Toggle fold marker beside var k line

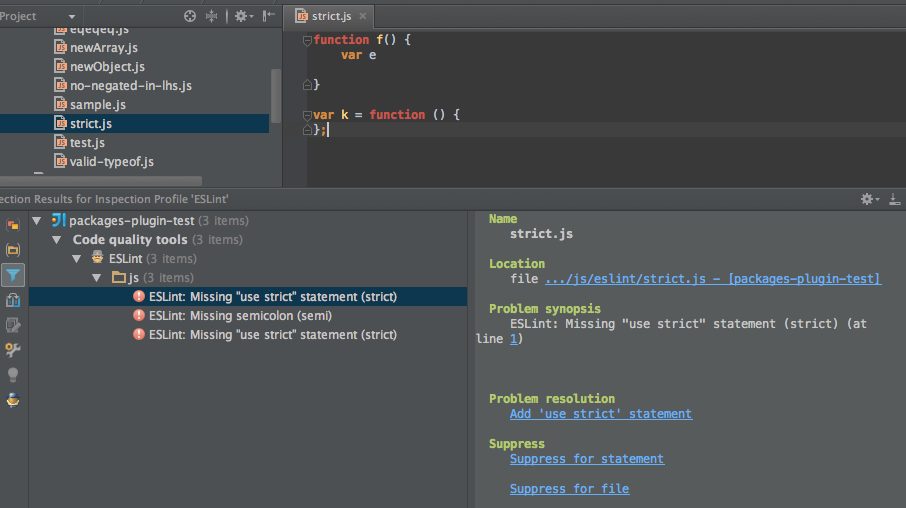click(308, 115)
